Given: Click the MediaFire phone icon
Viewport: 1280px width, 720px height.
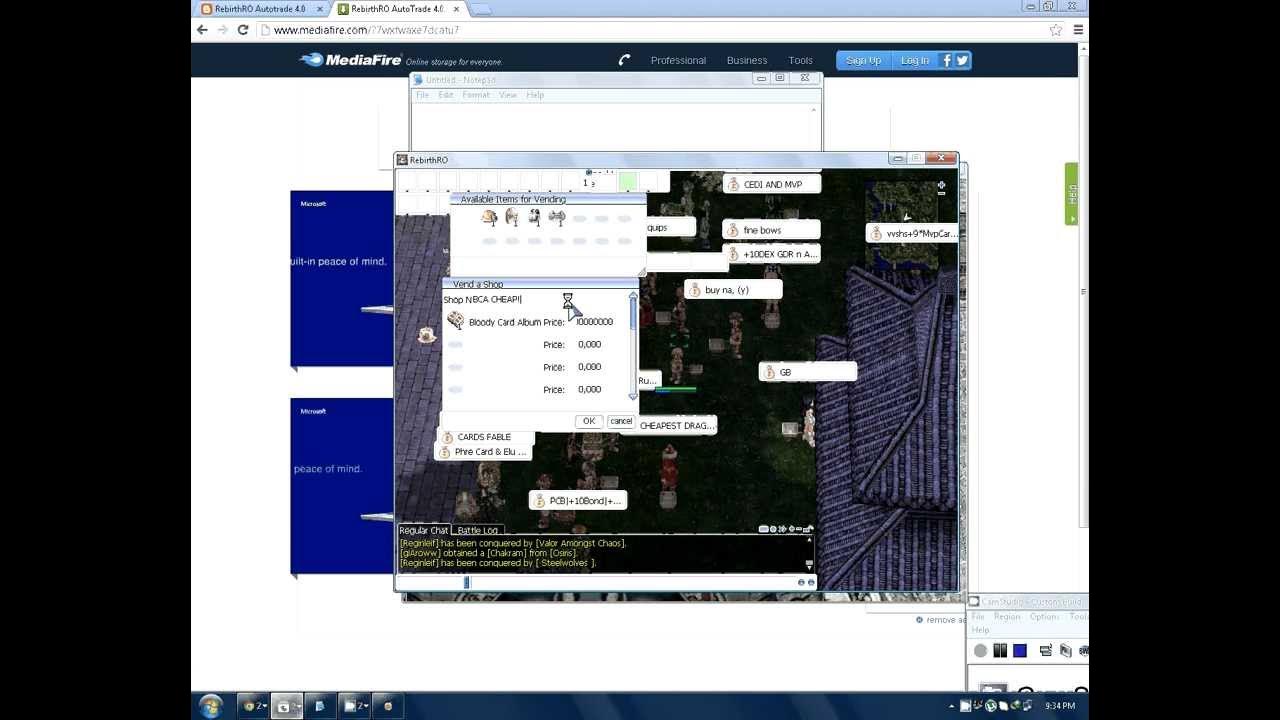Looking at the screenshot, I should [624, 60].
